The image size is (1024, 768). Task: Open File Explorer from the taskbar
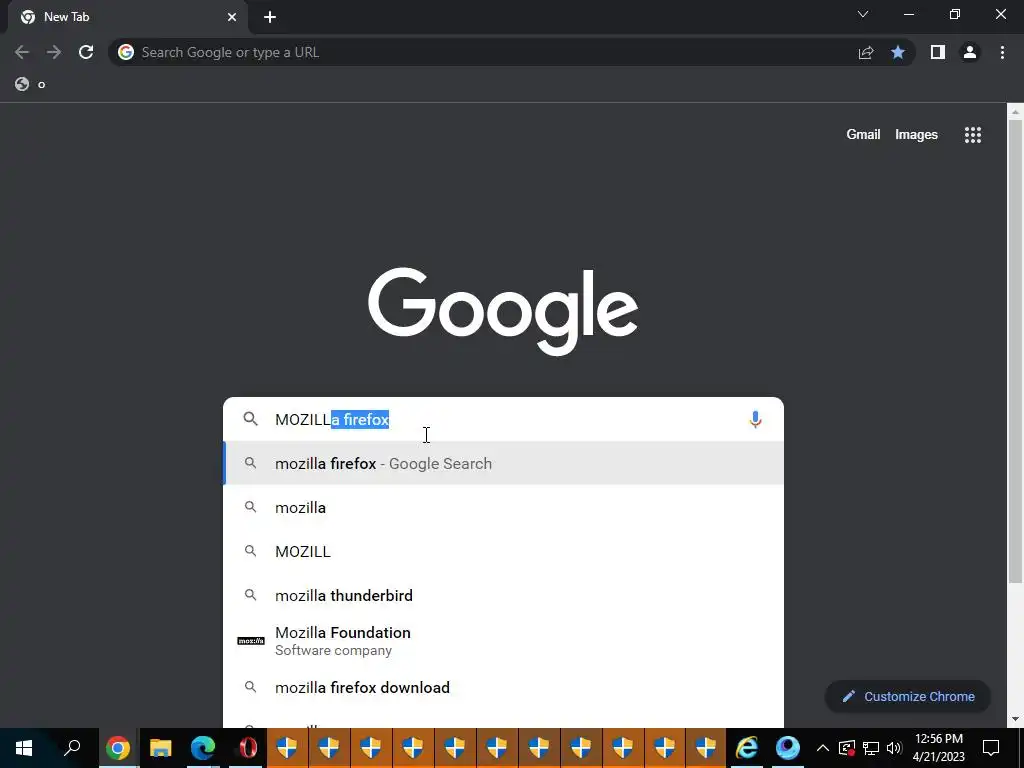coord(160,748)
